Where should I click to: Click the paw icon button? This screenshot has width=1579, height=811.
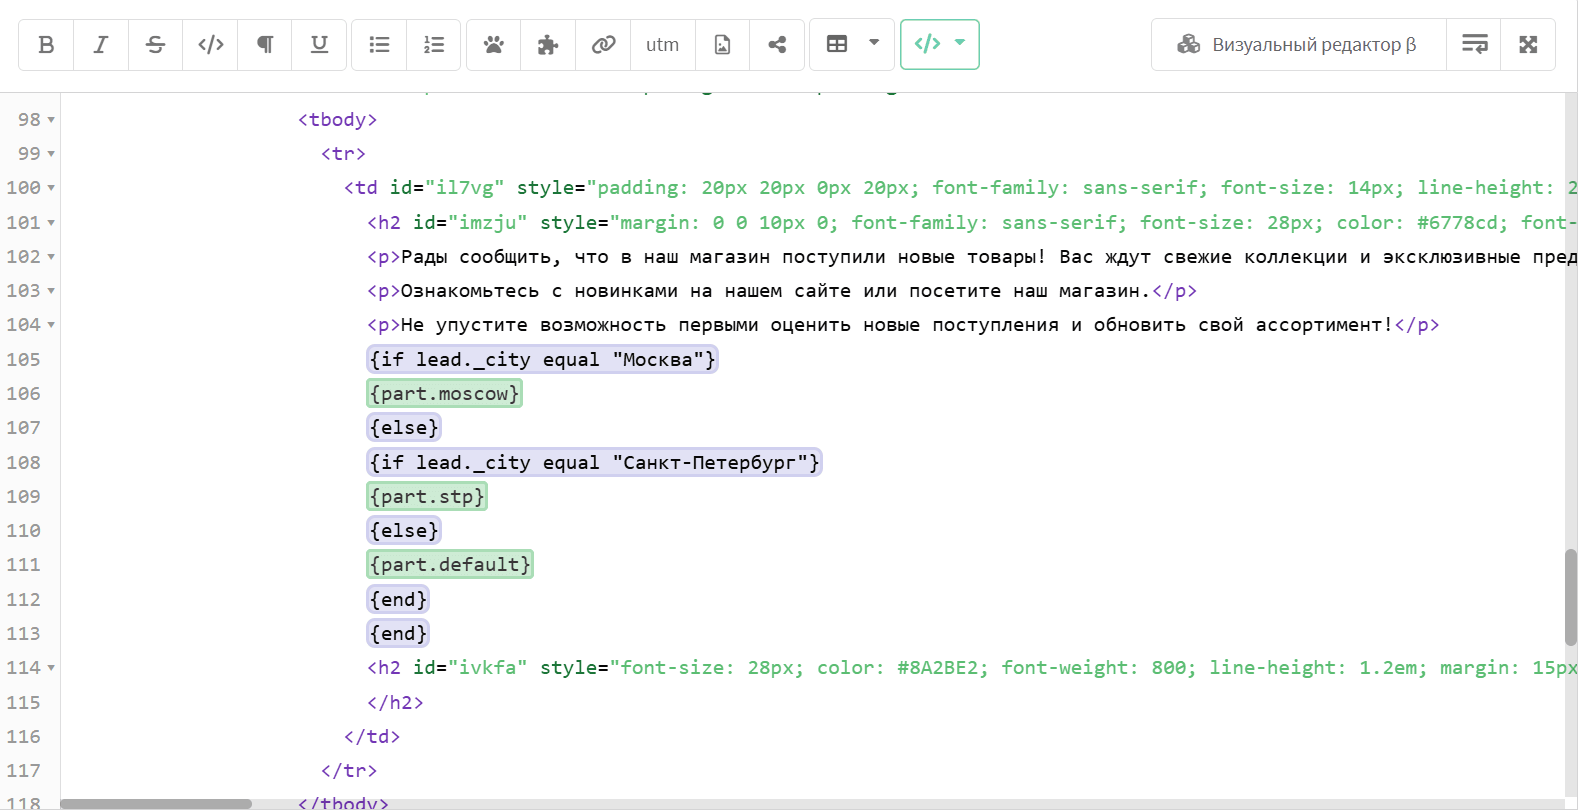[494, 45]
